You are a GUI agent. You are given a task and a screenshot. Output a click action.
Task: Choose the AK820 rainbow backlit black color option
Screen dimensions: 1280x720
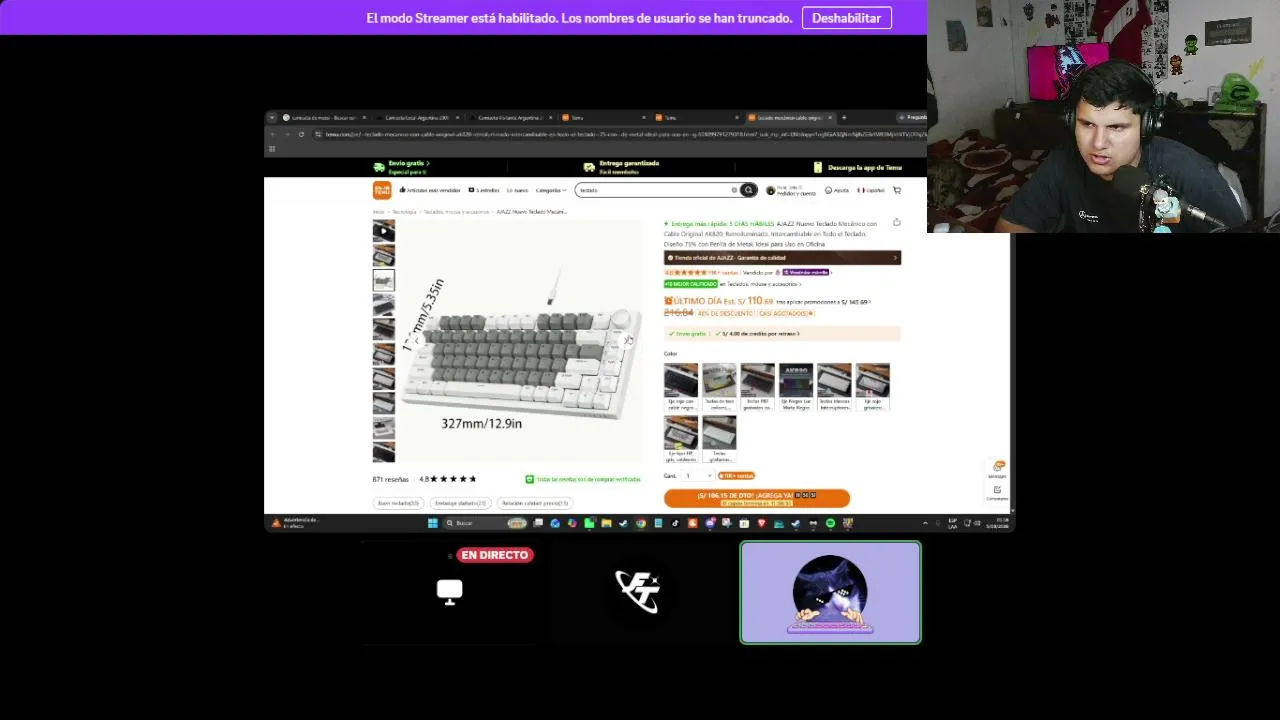pyautogui.click(x=796, y=387)
